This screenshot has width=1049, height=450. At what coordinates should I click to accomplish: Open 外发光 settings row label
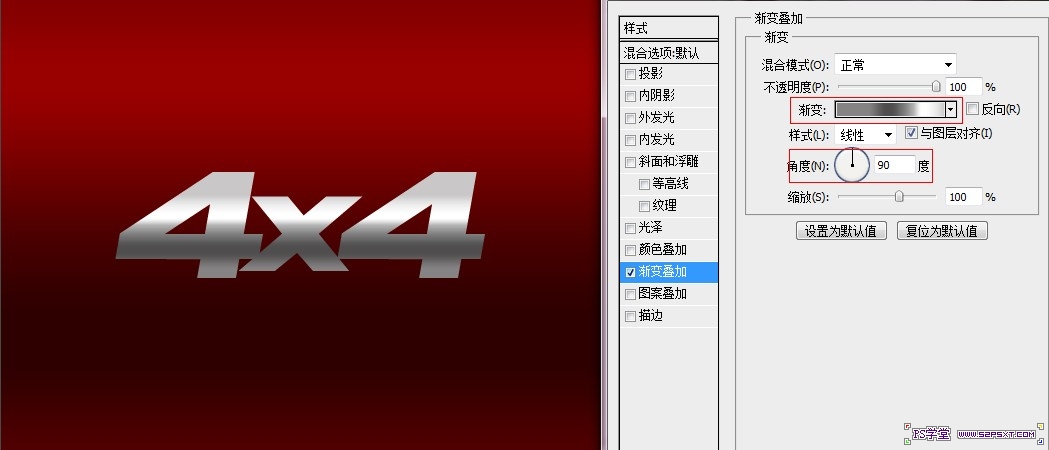657,118
